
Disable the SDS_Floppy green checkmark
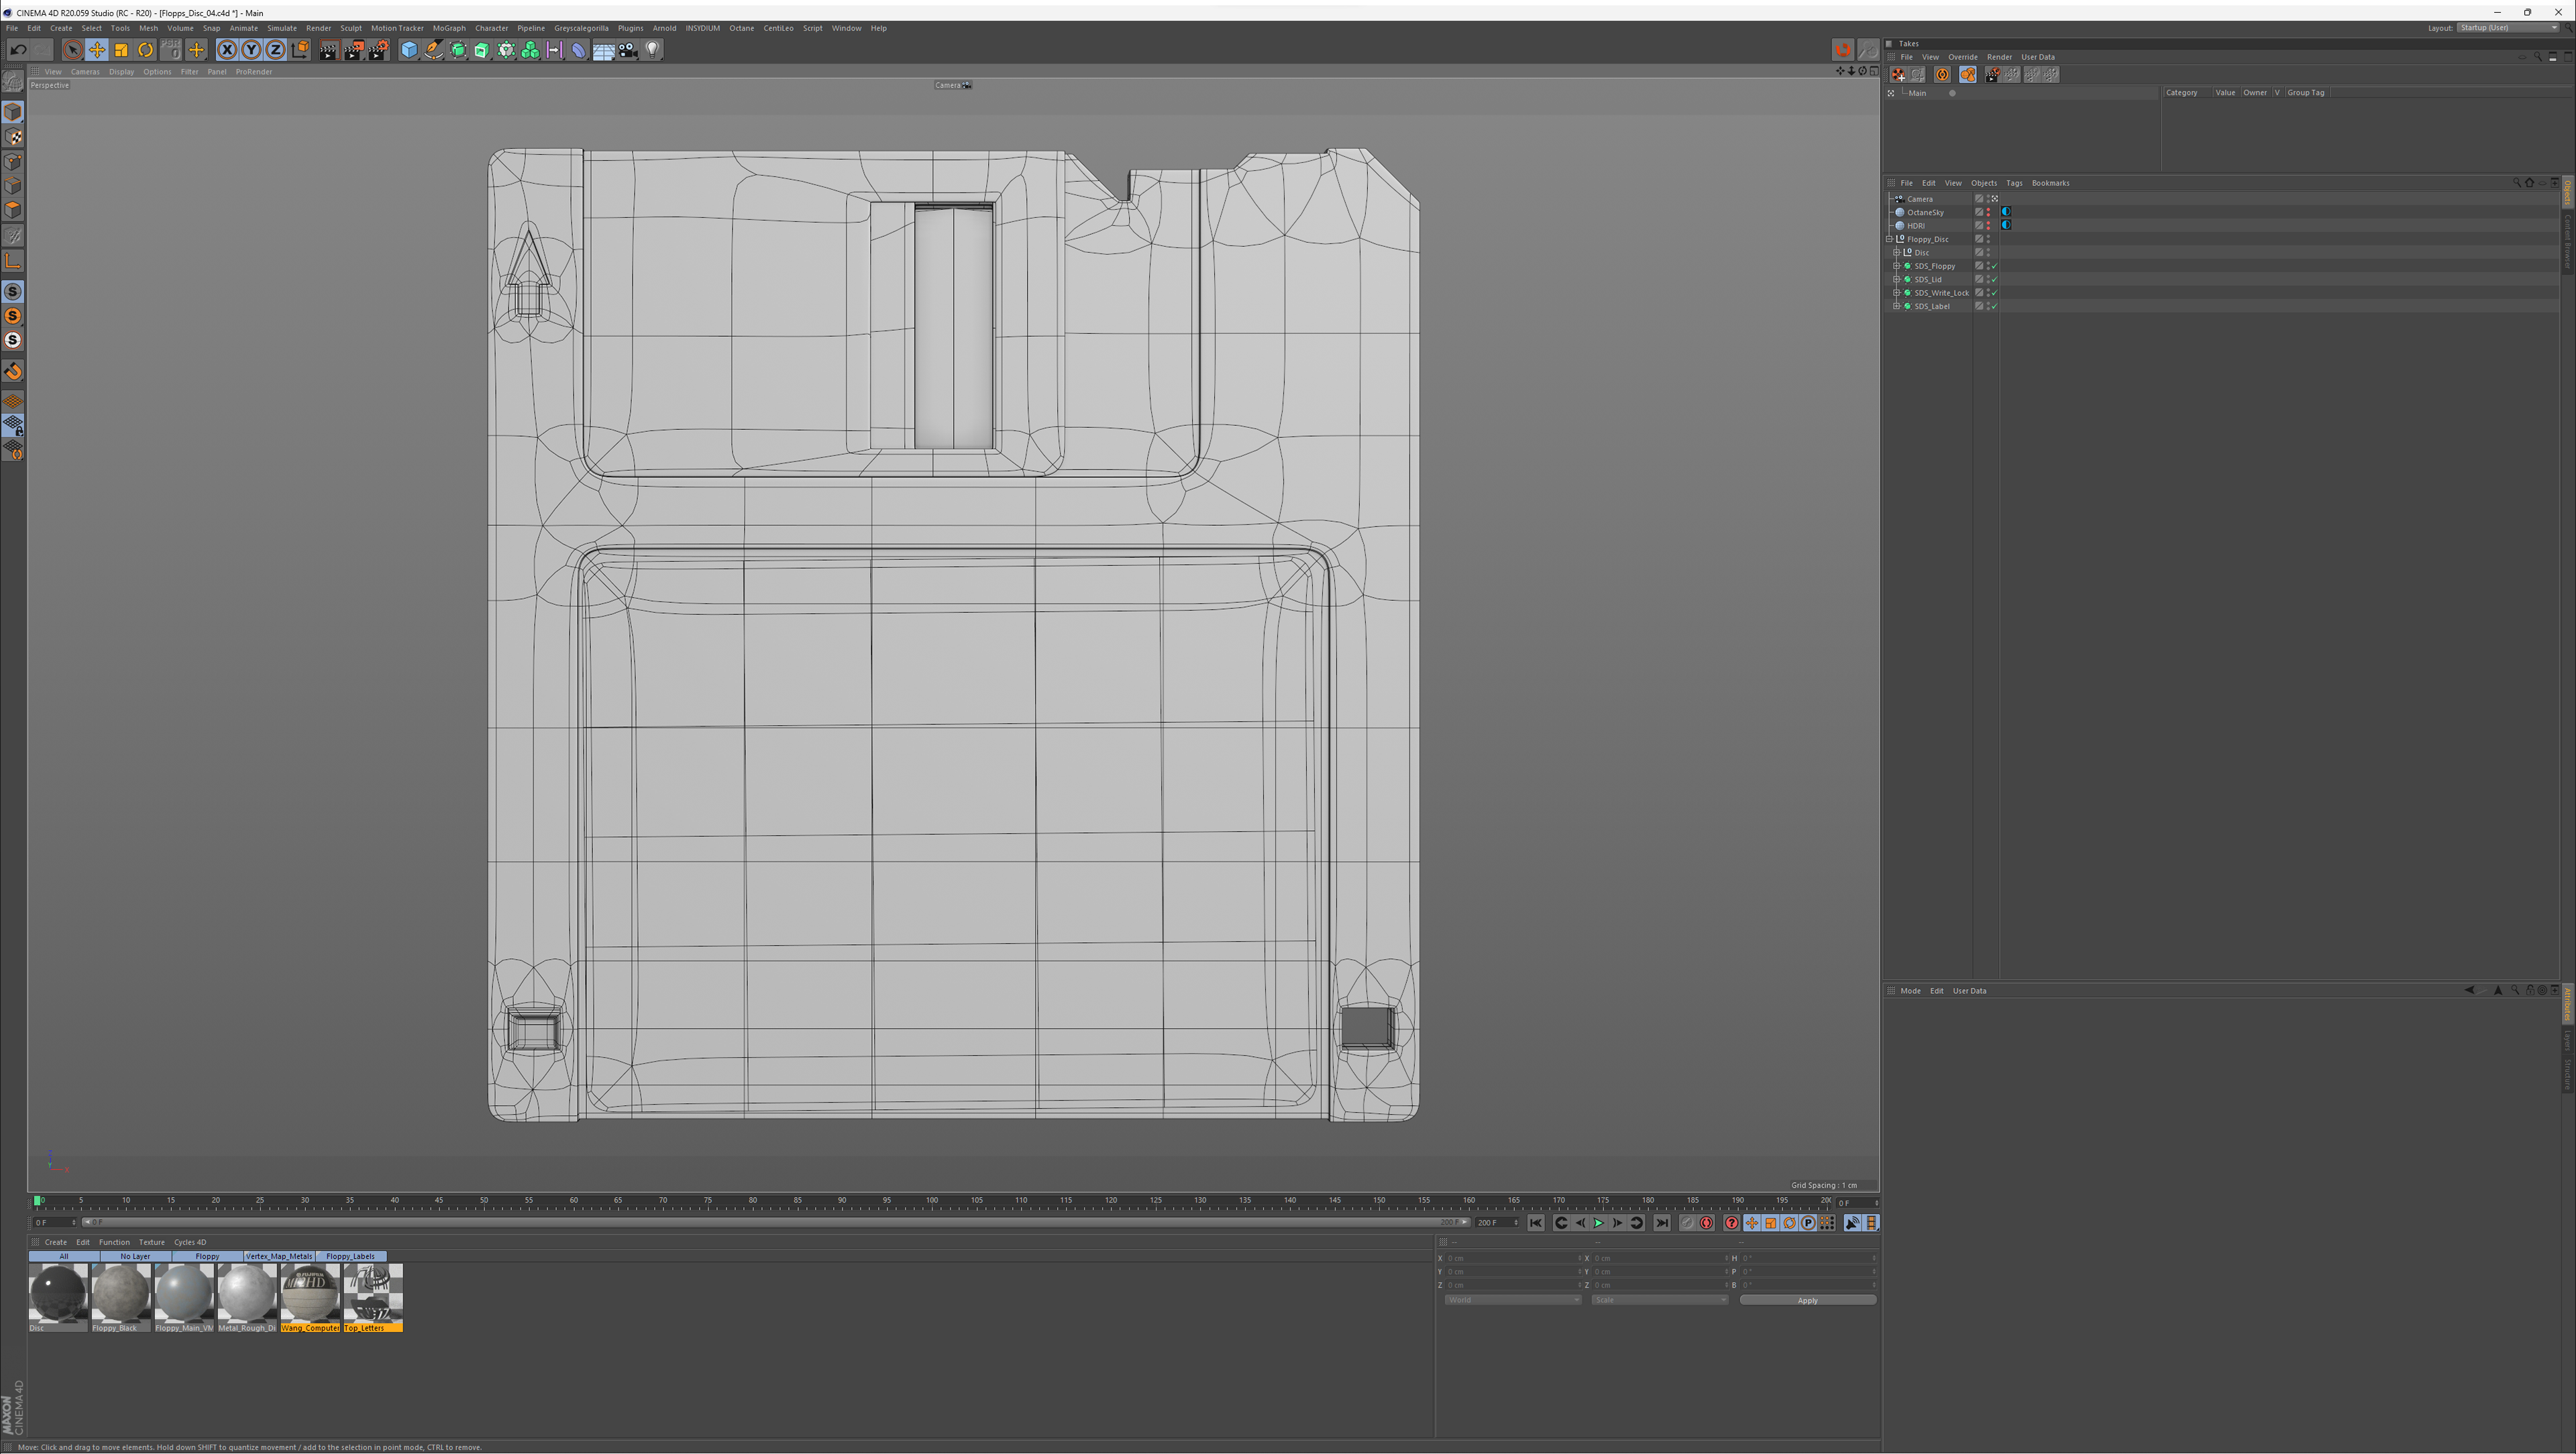[1994, 266]
